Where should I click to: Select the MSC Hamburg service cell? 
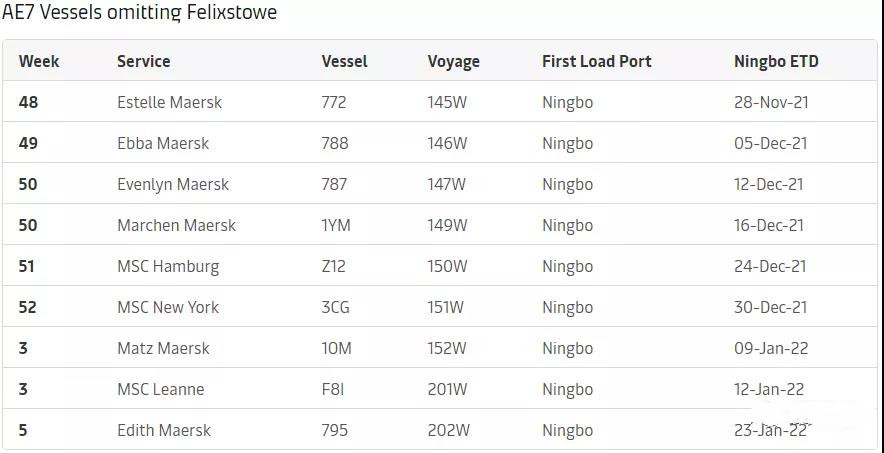pos(168,266)
